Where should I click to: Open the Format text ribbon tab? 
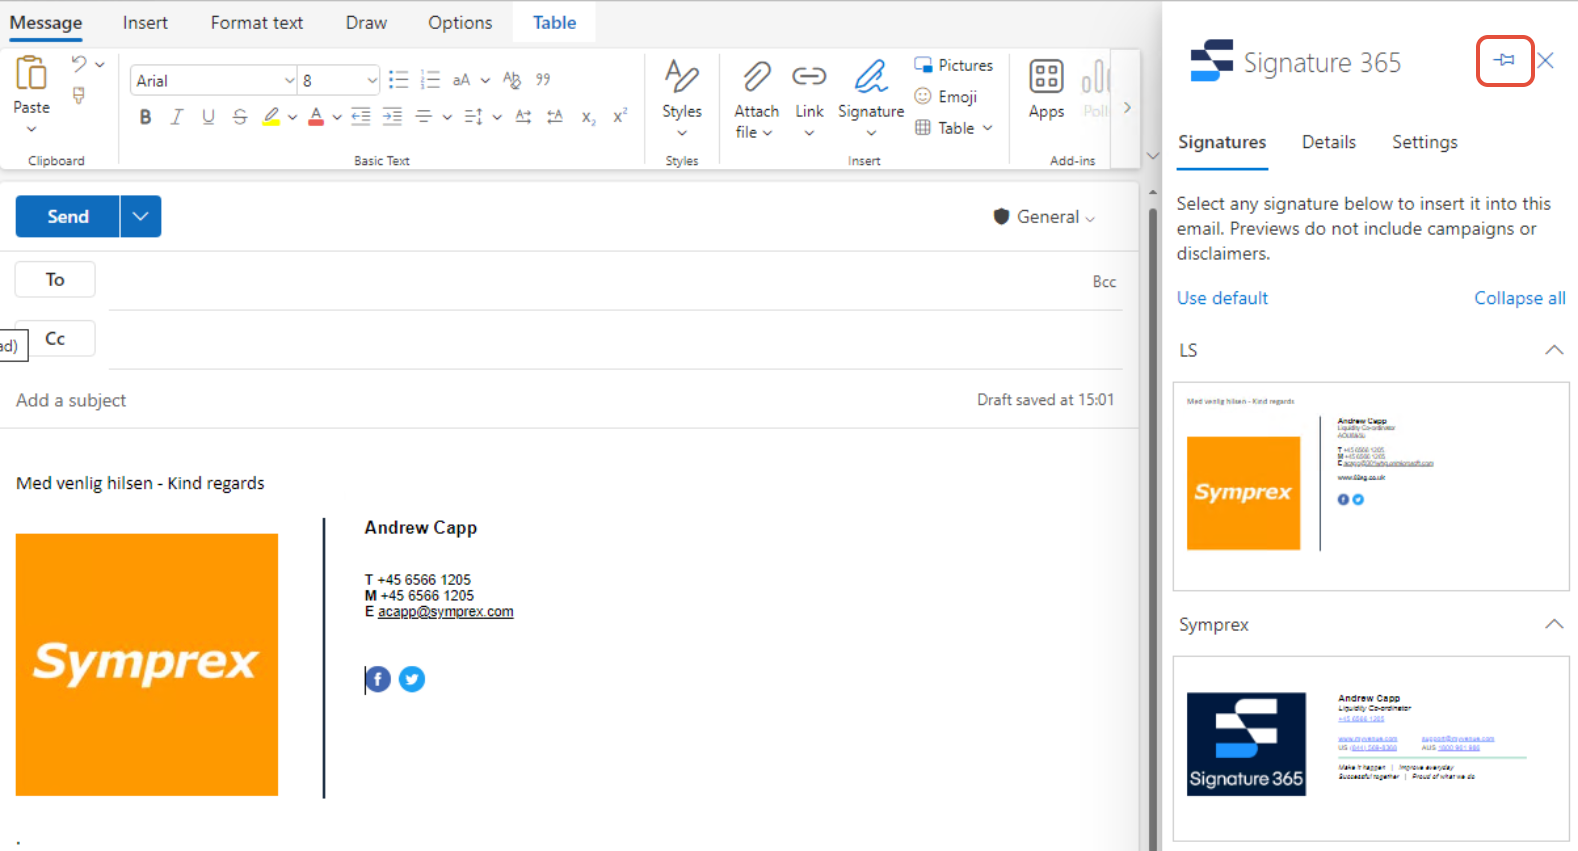257,22
